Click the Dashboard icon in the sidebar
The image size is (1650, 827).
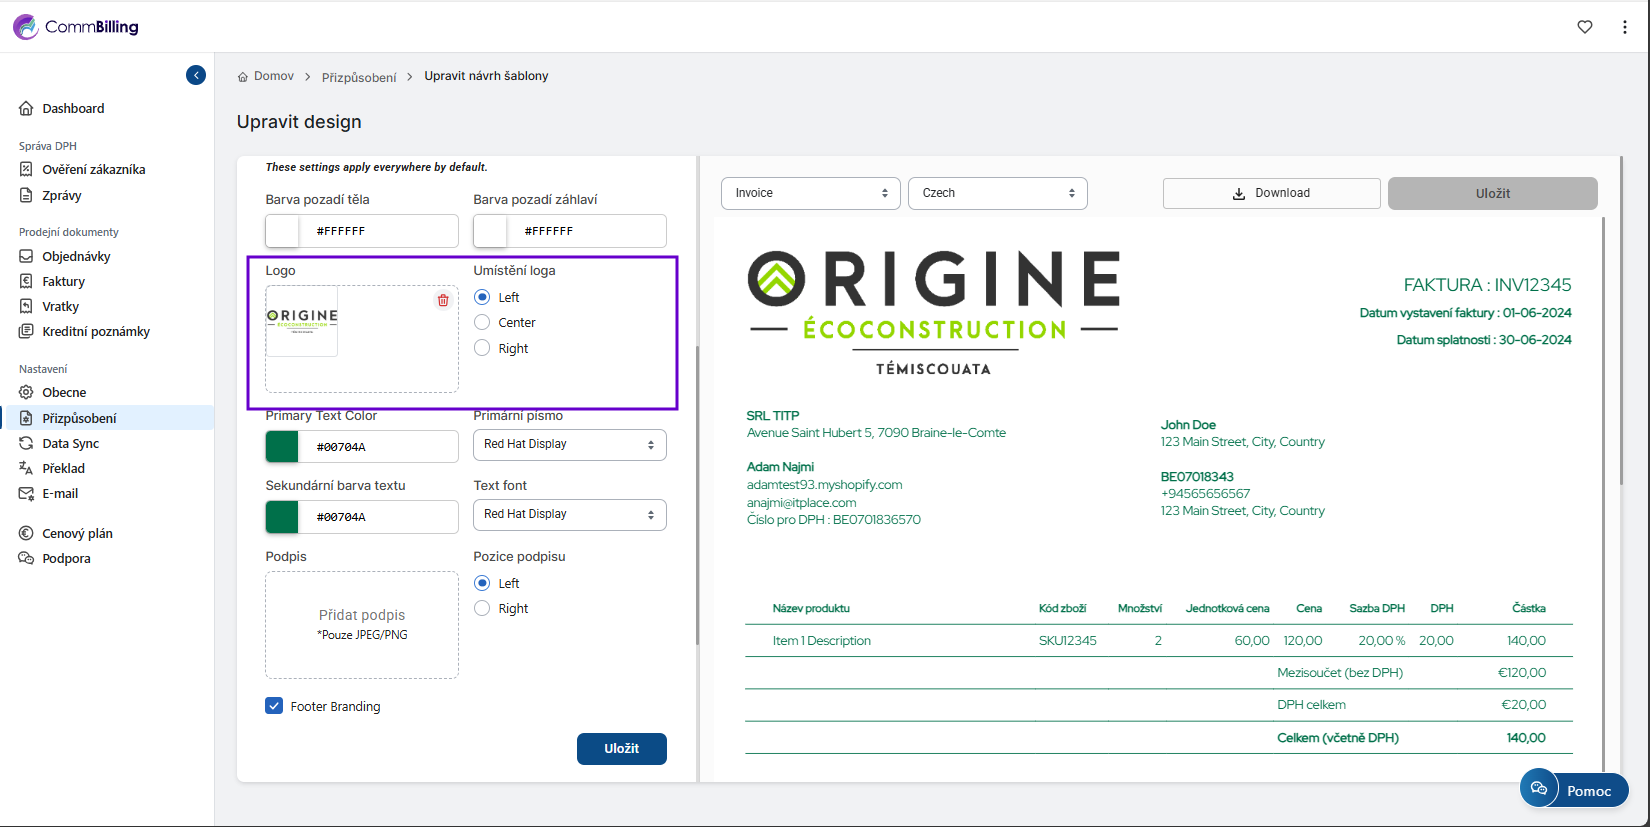click(x=27, y=108)
